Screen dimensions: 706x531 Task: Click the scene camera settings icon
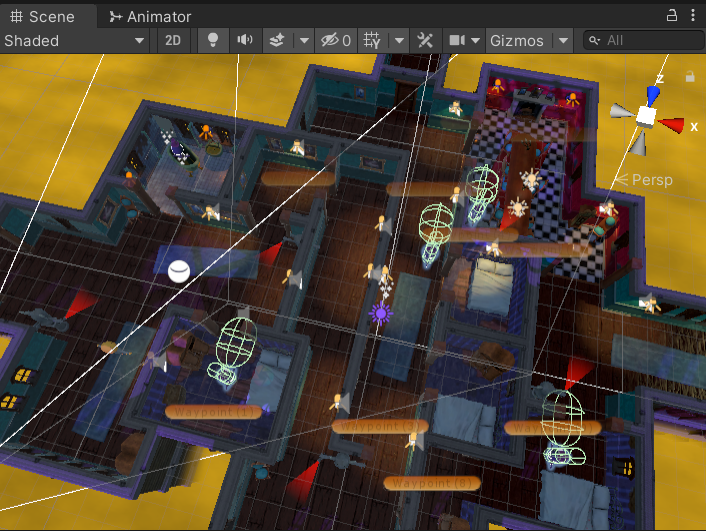pos(457,41)
